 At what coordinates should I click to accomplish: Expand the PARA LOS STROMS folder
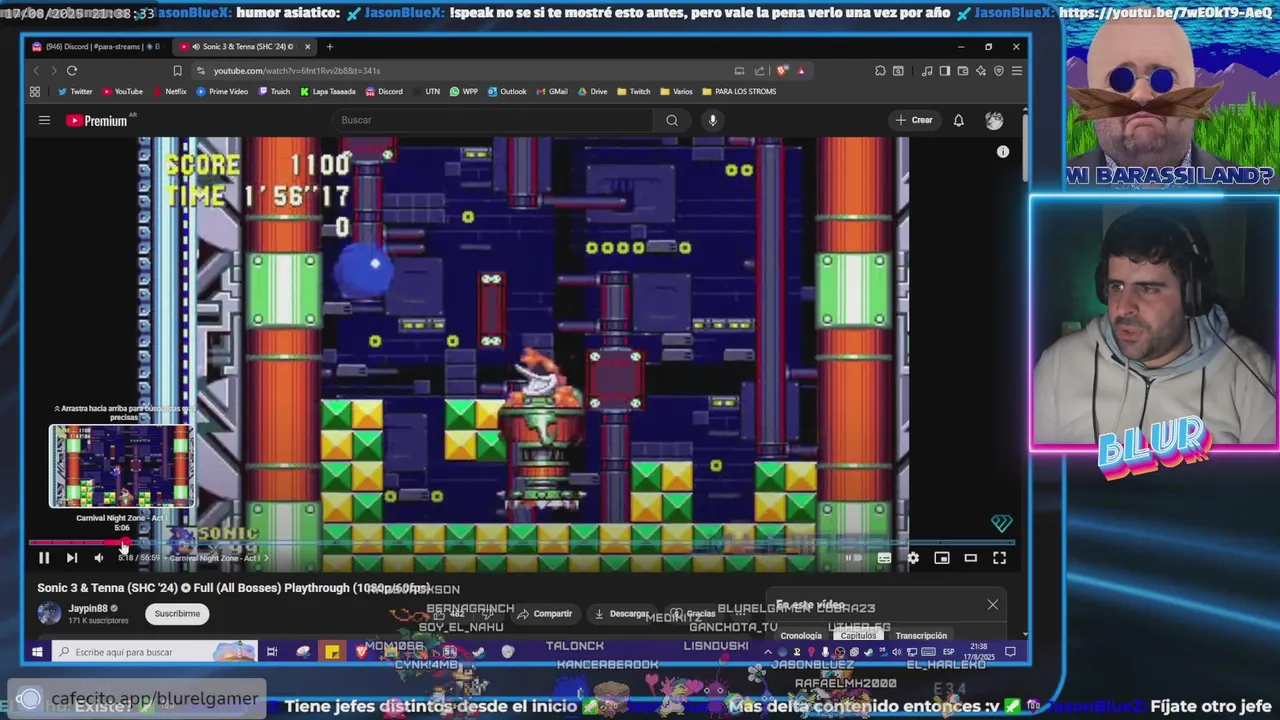[739, 91]
